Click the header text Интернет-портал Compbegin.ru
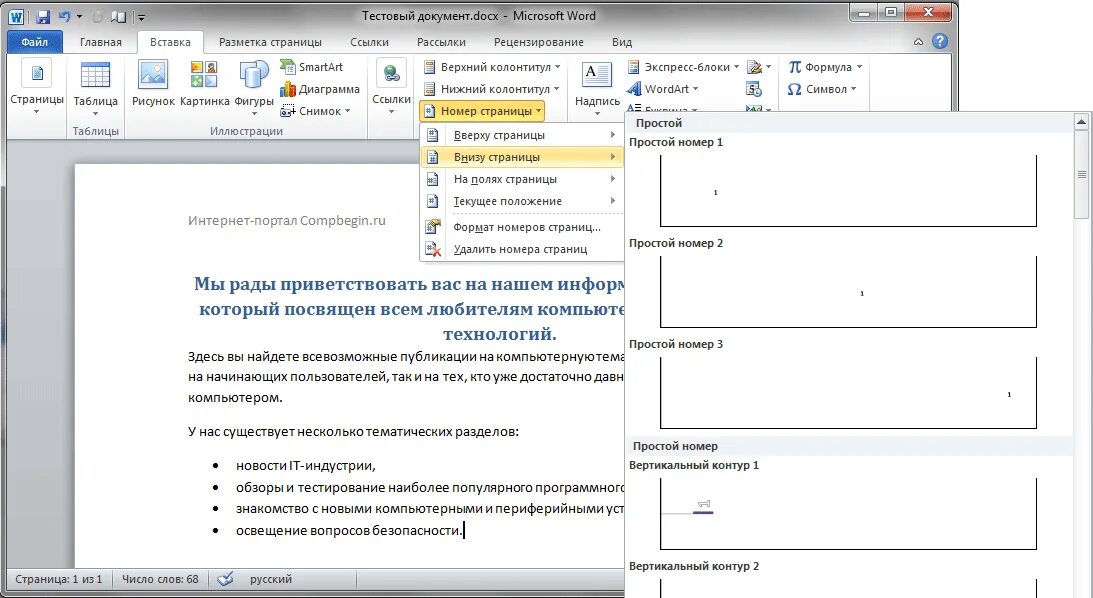The width and height of the screenshot is (1093, 598). coord(286,220)
